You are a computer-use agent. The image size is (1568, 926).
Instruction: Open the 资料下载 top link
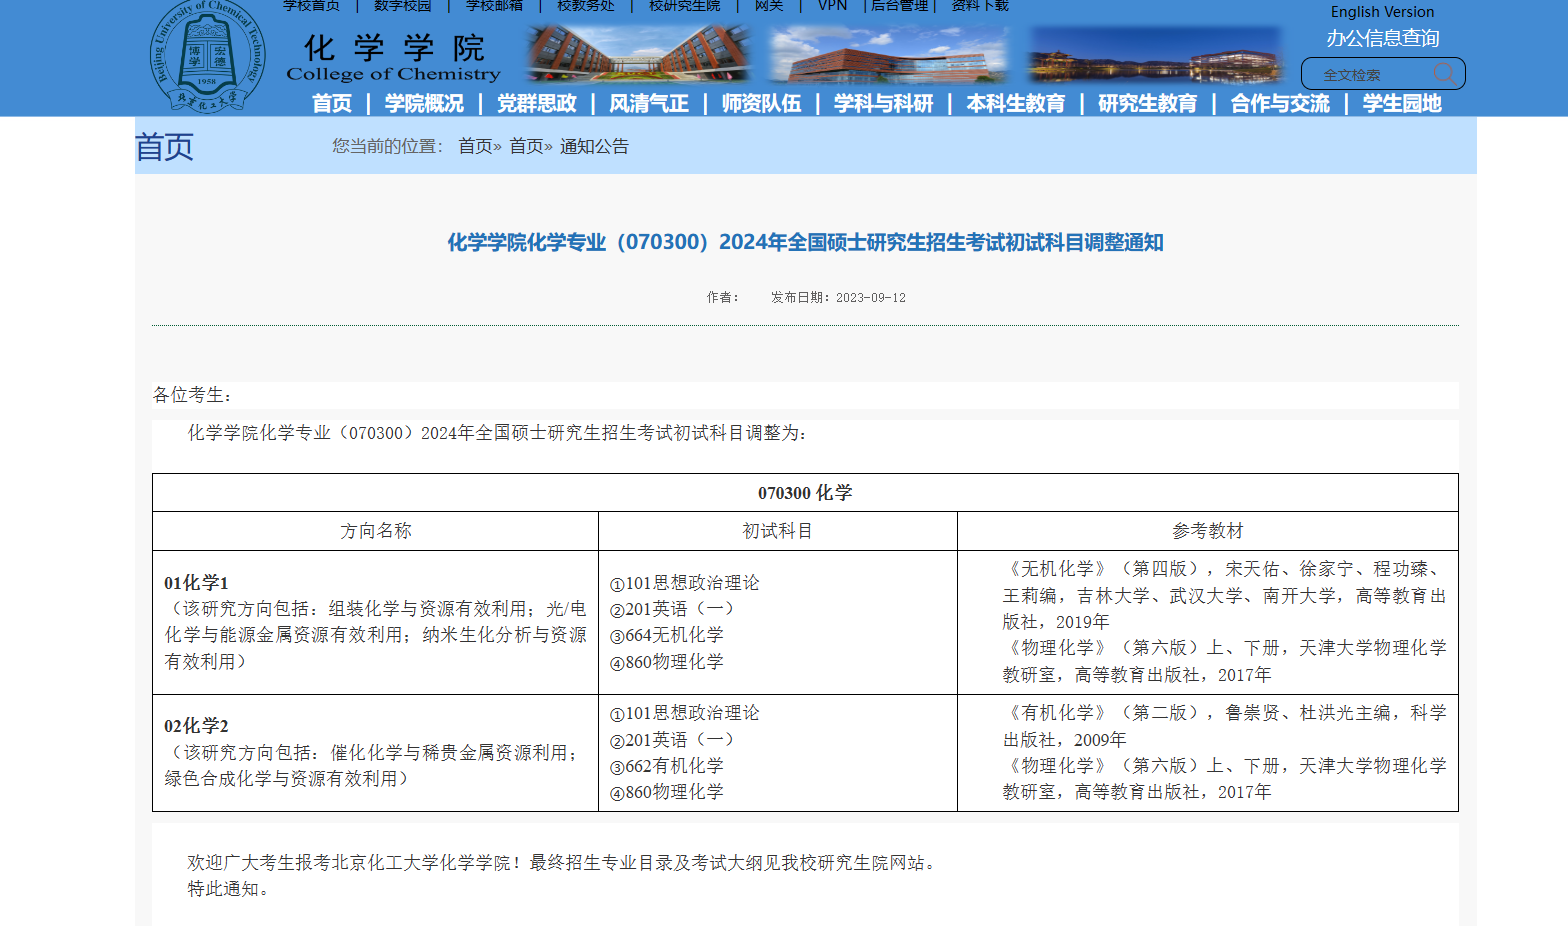pyautogui.click(x=980, y=6)
